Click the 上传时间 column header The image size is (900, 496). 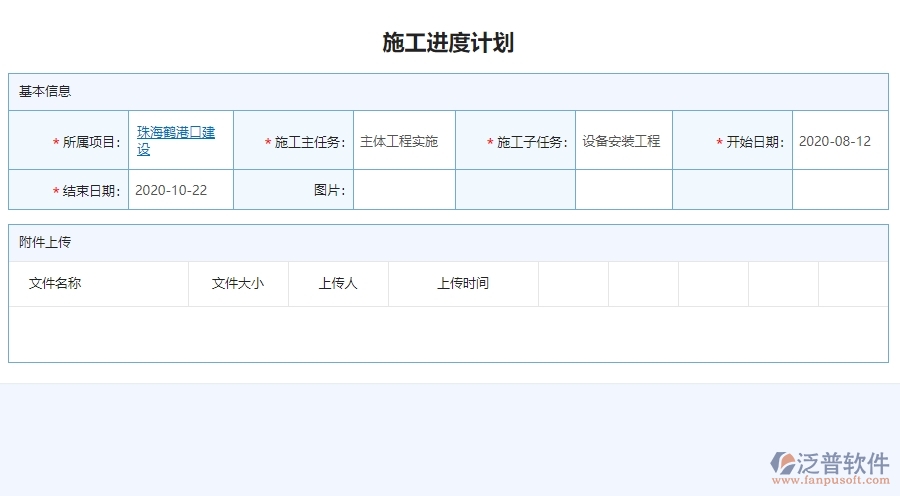pyautogui.click(x=463, y=283)
